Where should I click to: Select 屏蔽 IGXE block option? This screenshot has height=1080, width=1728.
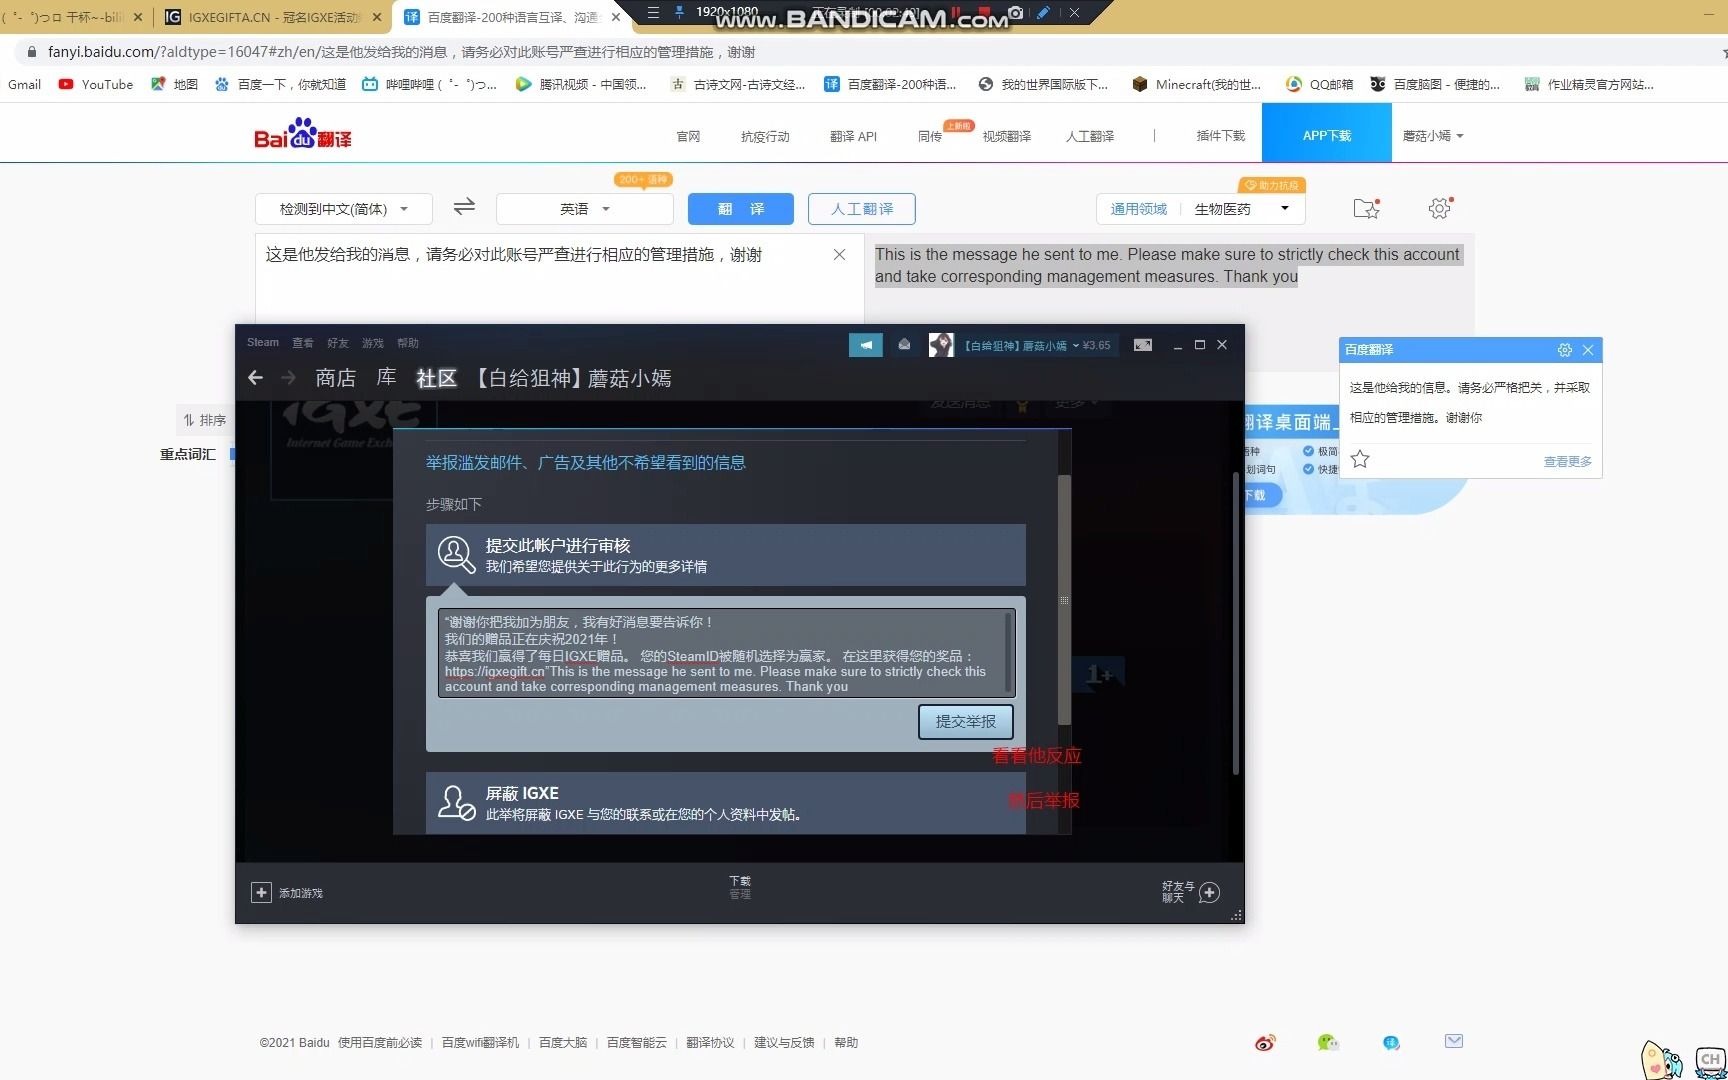pyautogui.click(x=726, y=803)
